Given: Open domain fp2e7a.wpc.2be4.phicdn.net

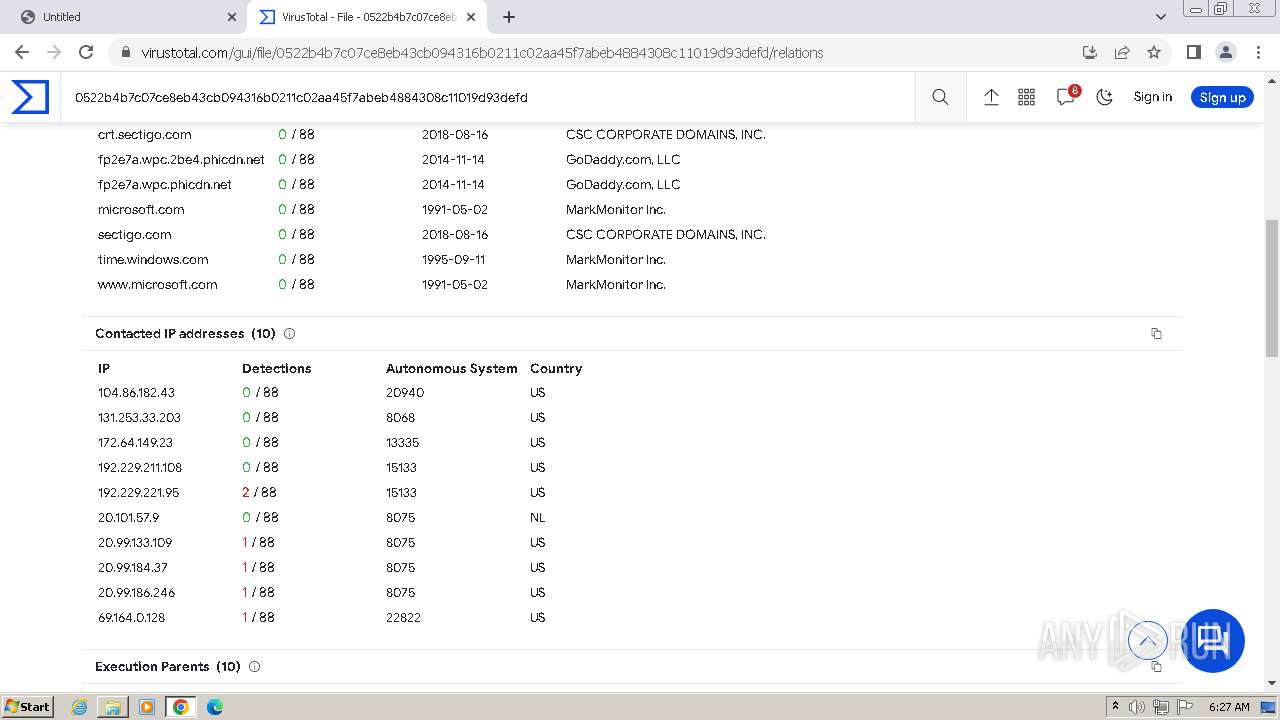Looking at the screenshot, I should (x=181, y=159).
